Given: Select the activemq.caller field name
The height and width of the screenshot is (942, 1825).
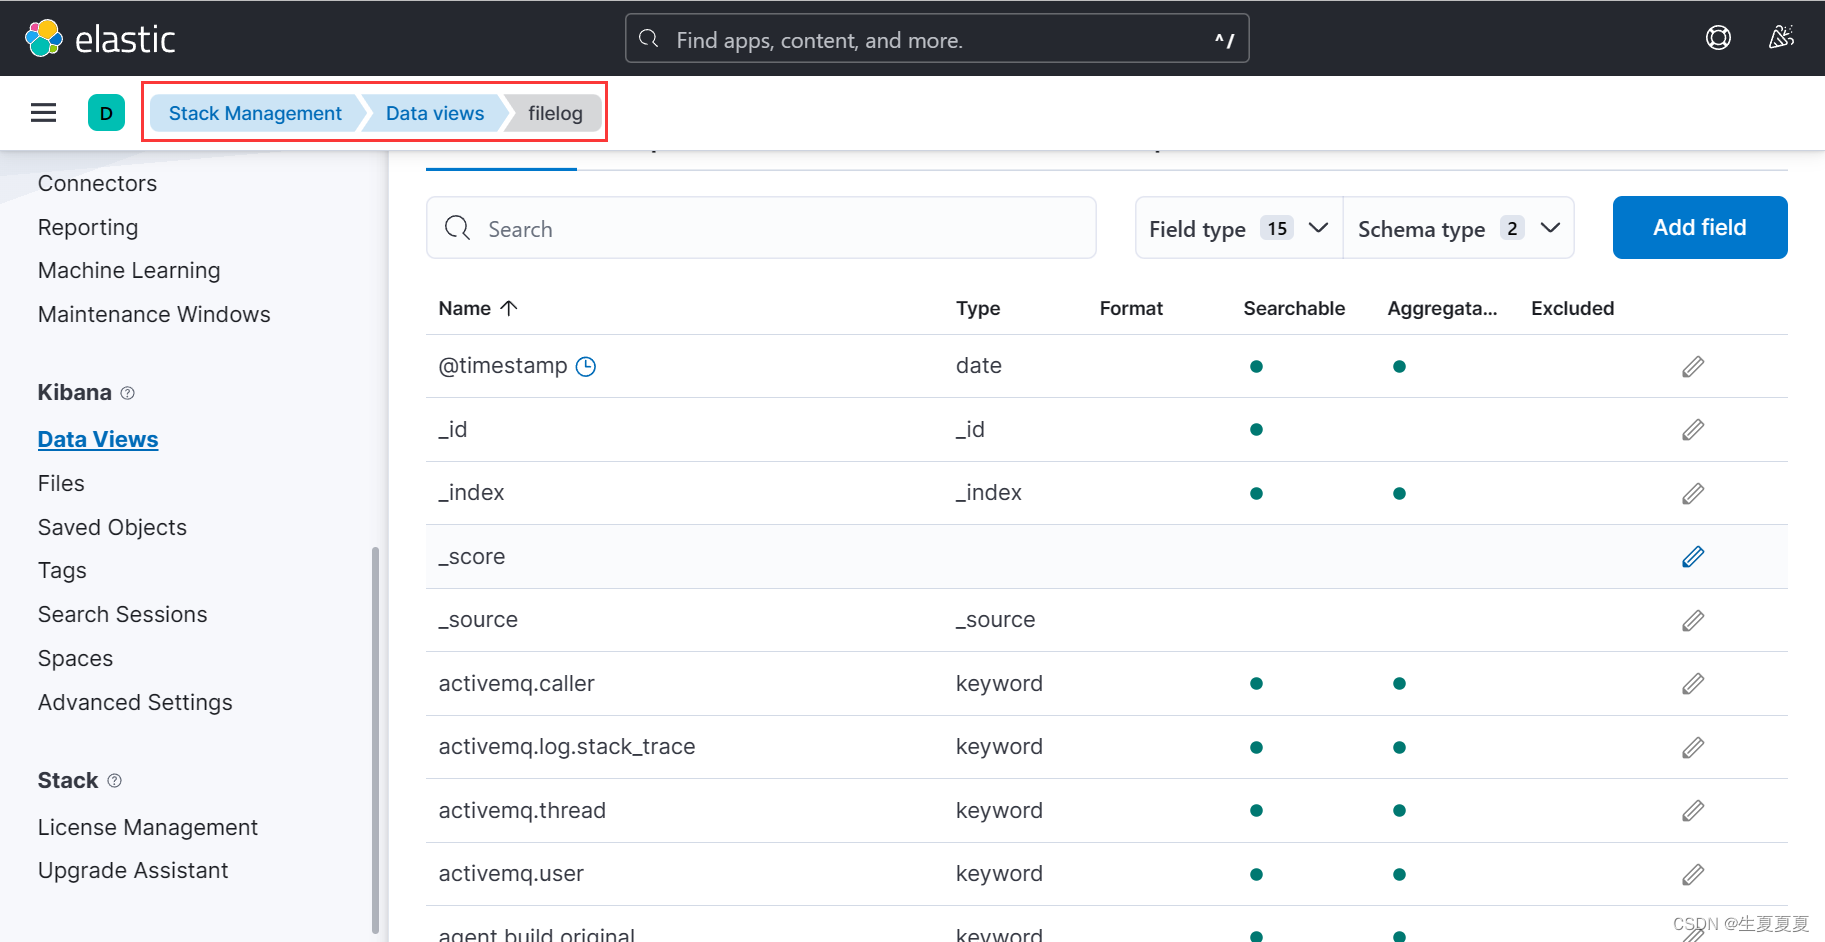Looking at the screenshot, I should (x=516, y=684).
